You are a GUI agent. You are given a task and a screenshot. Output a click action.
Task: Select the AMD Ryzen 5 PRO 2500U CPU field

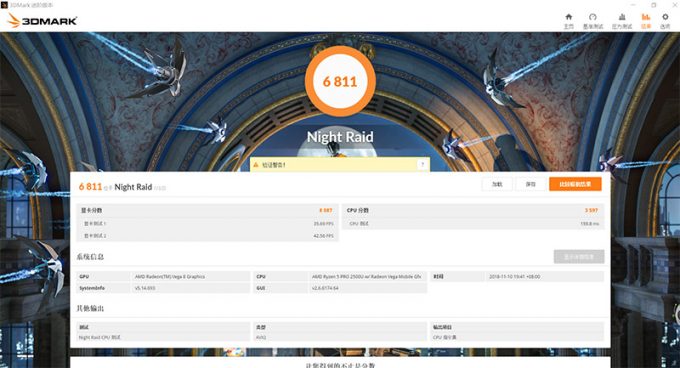click(367, 277)
